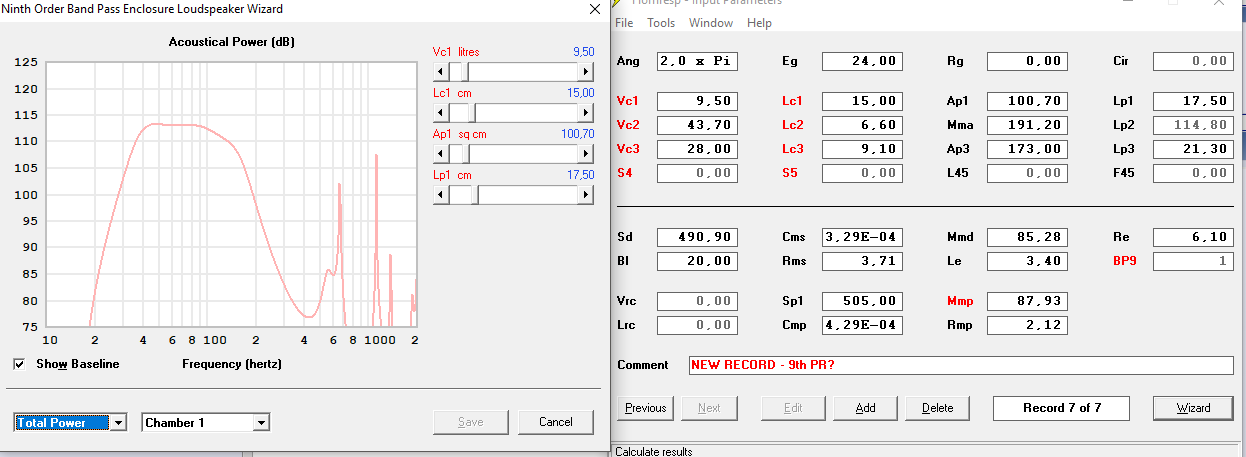Click the Rmp field showing 2,12
The image size is (1246, 457).
point(1027,325)
